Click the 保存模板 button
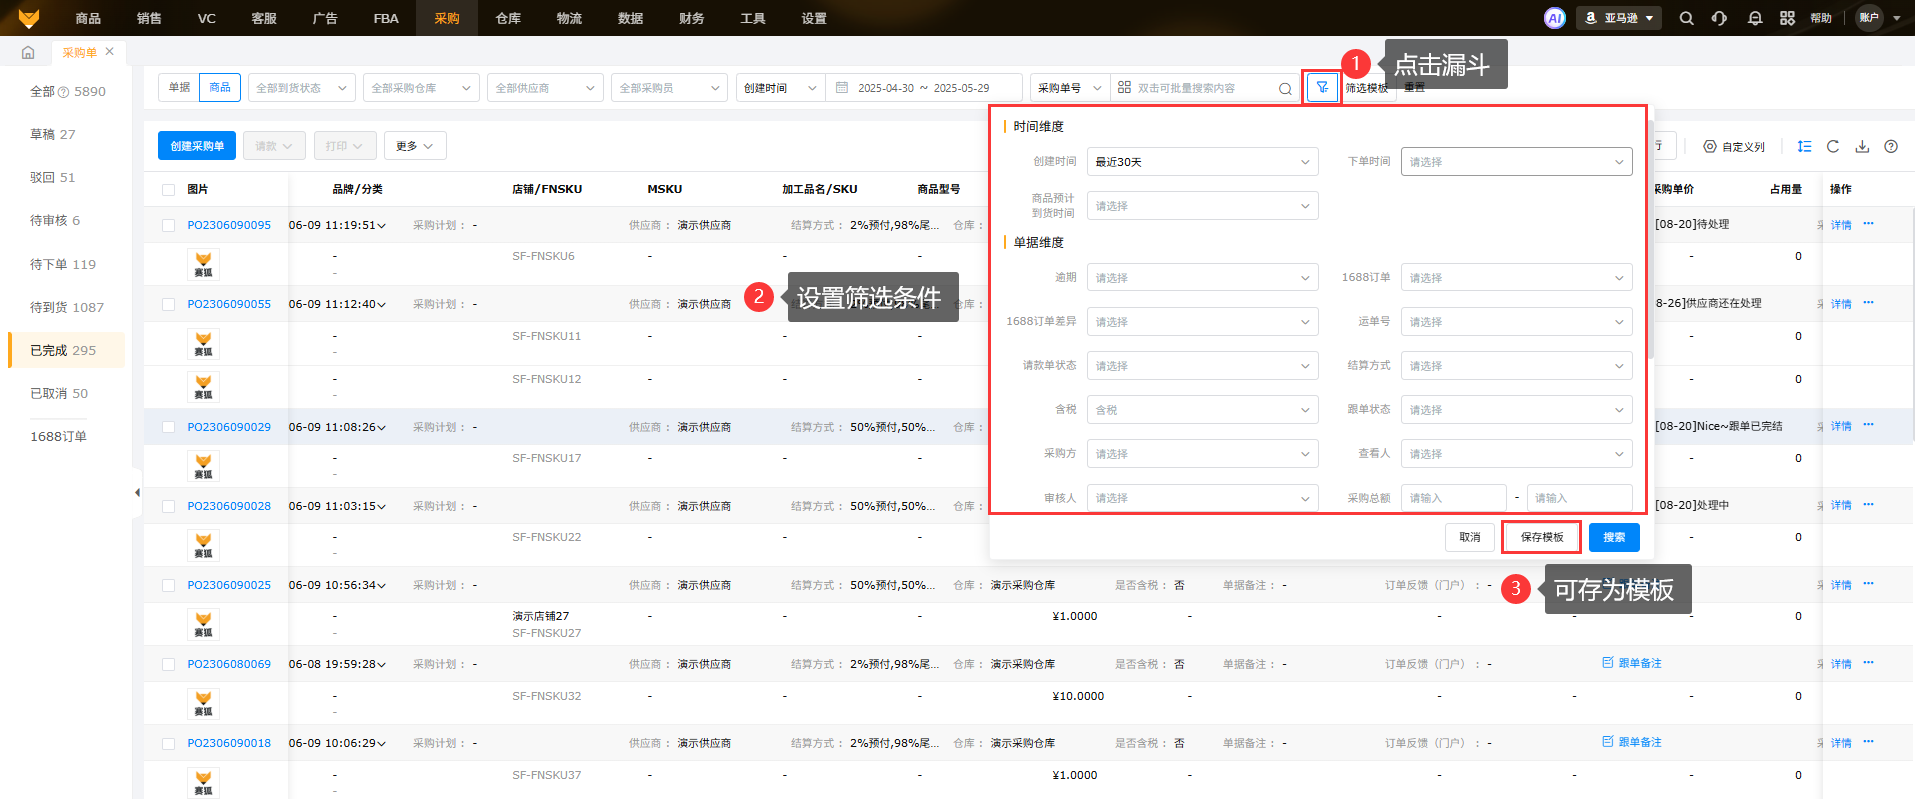 pyautogui.click(x=1541, y=537)
